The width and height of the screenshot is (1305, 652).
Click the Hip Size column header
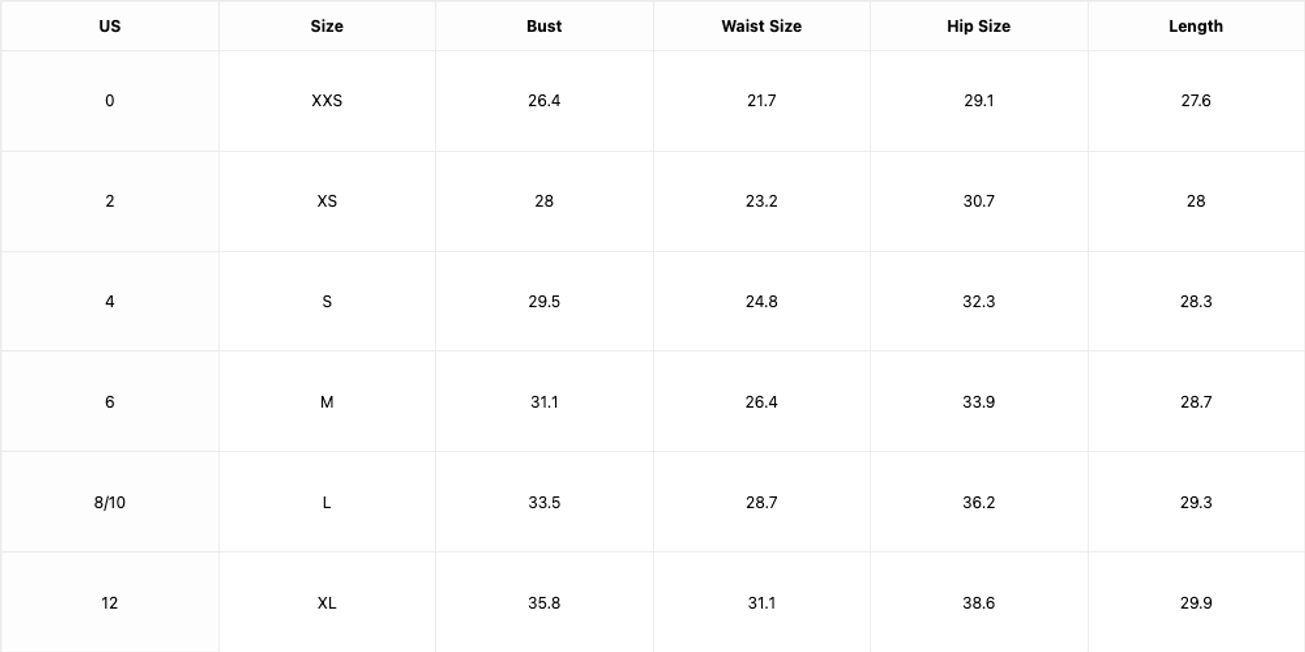pos(978,27)
